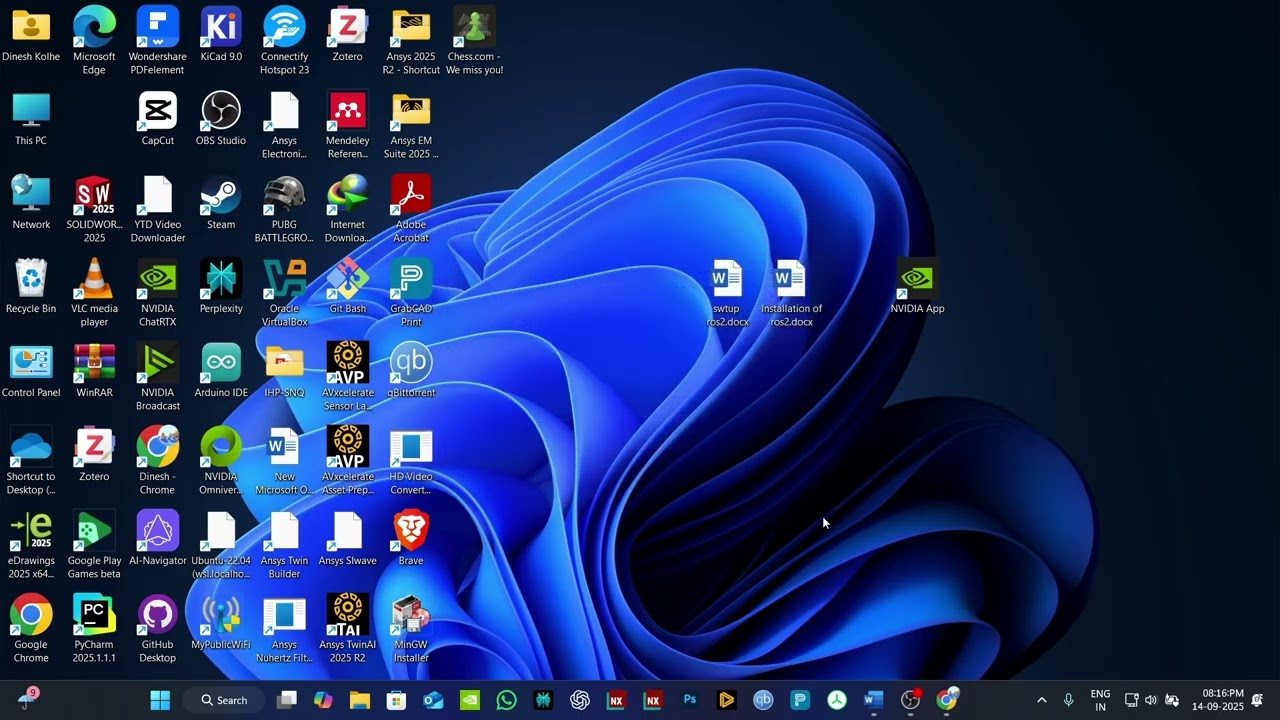
Task: Select the Git Bash desktop shortcut
Action: tap(347, 288)
